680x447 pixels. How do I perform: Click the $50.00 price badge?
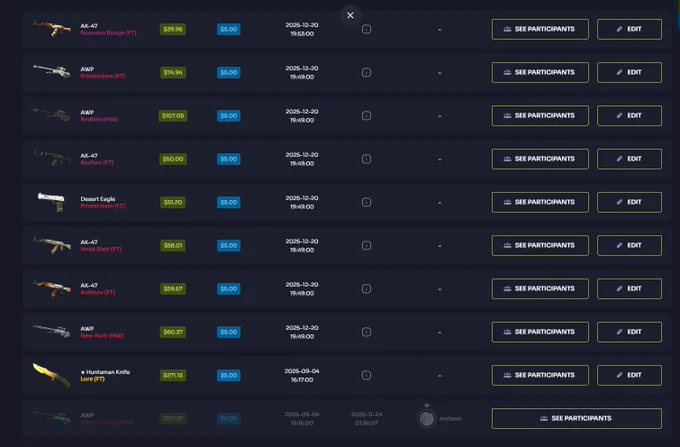click(x=173, y=159)
